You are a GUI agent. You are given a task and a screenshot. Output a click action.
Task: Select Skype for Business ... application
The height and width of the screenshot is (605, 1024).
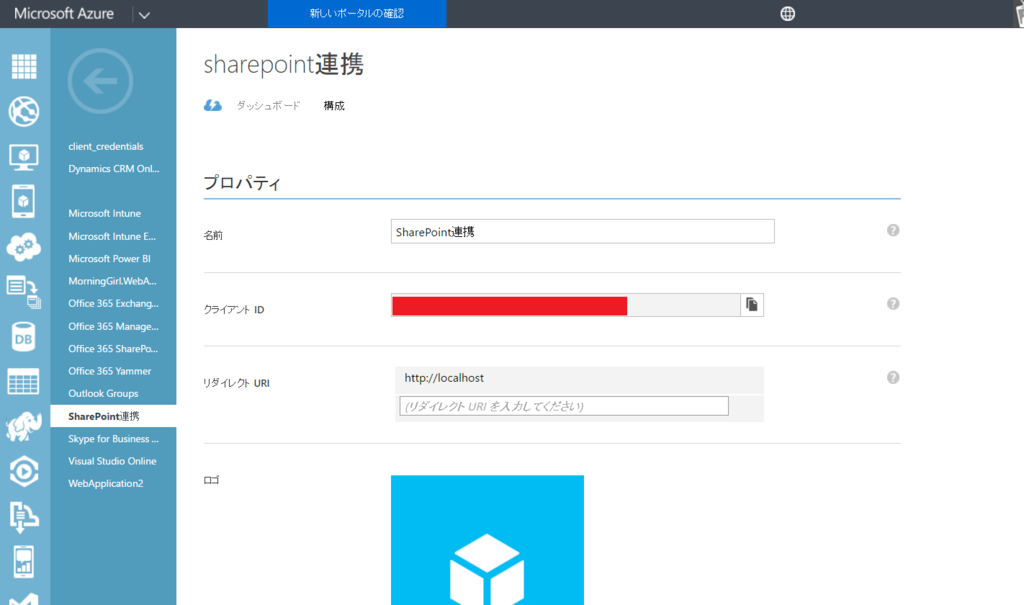point(114,439)
